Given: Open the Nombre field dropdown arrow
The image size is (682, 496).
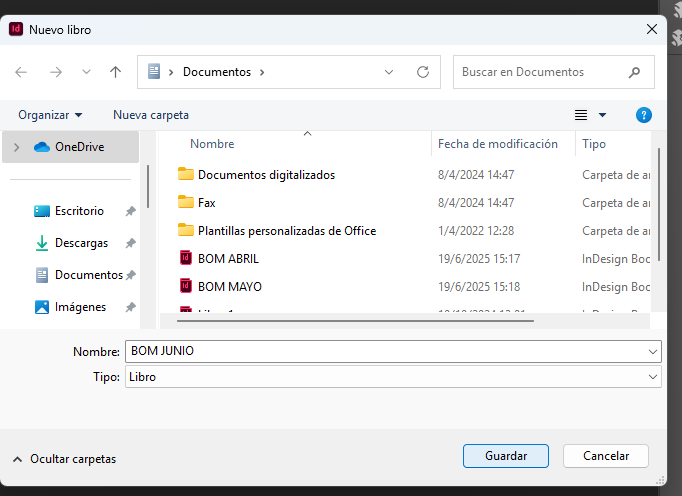Looking at the screenshot, I should [652, 352].
